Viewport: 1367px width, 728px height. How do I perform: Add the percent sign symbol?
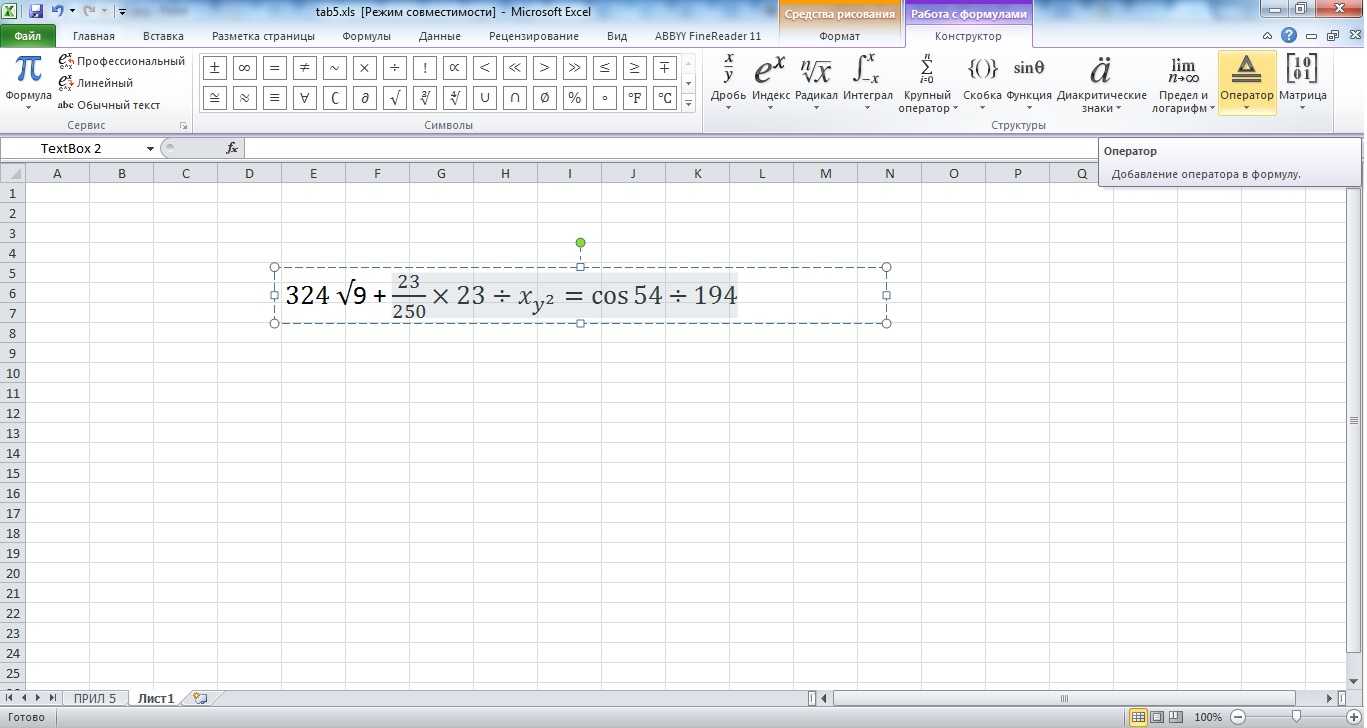[x=574, y=98]
